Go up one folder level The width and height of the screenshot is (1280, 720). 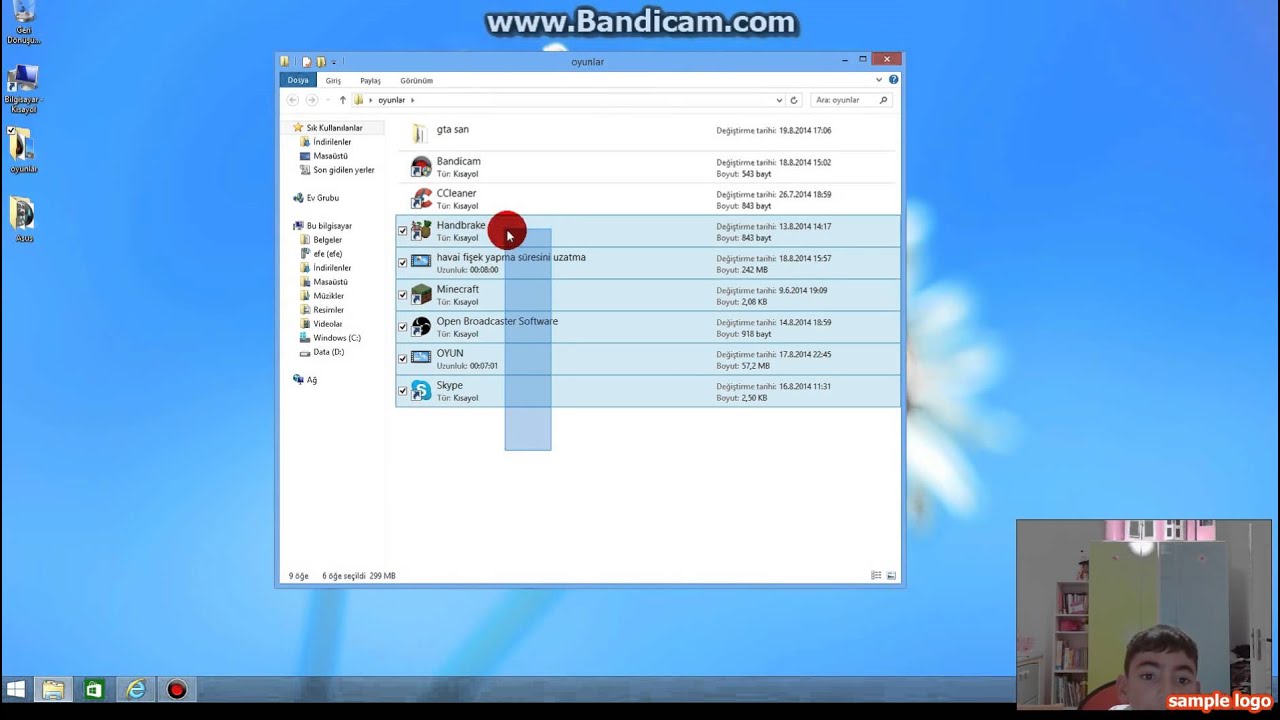[342, 100]
